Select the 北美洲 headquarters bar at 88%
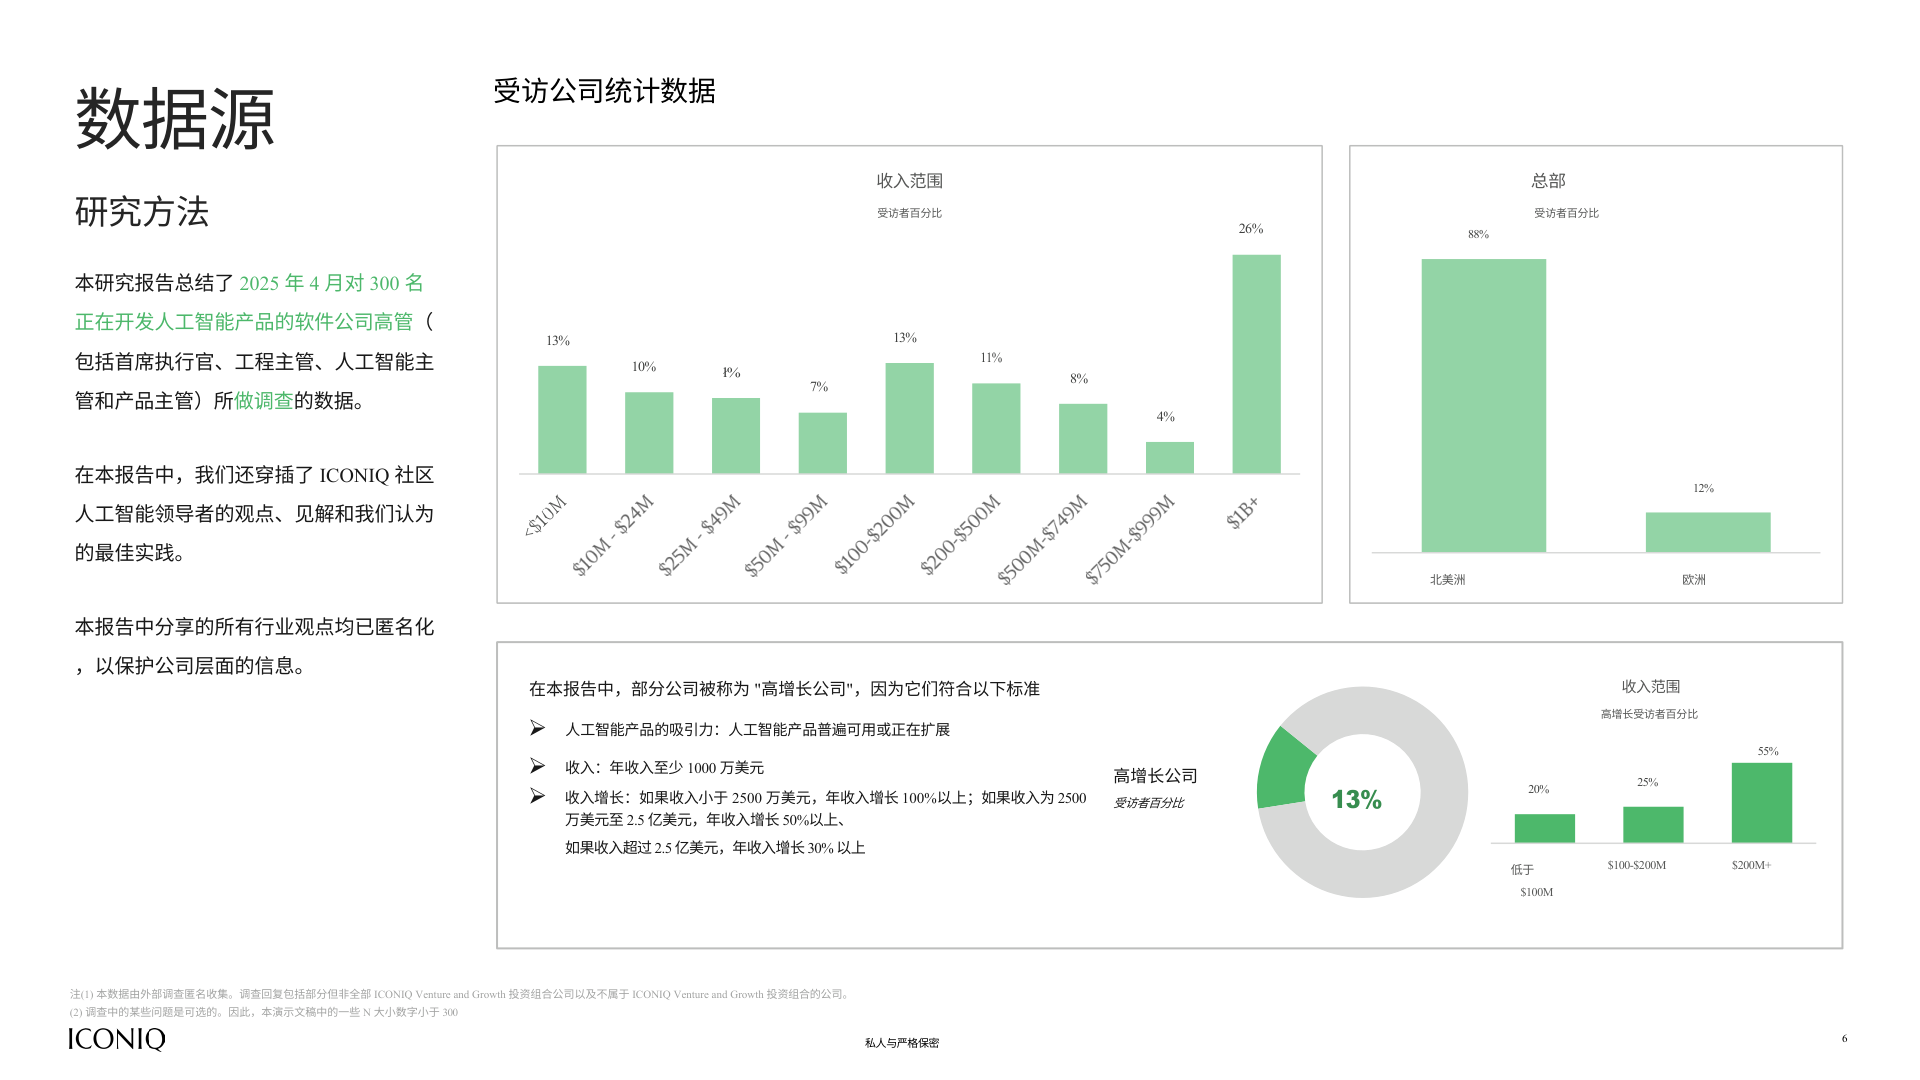This screenshot has width=1920, height=1080. (x=1484, y=405)
